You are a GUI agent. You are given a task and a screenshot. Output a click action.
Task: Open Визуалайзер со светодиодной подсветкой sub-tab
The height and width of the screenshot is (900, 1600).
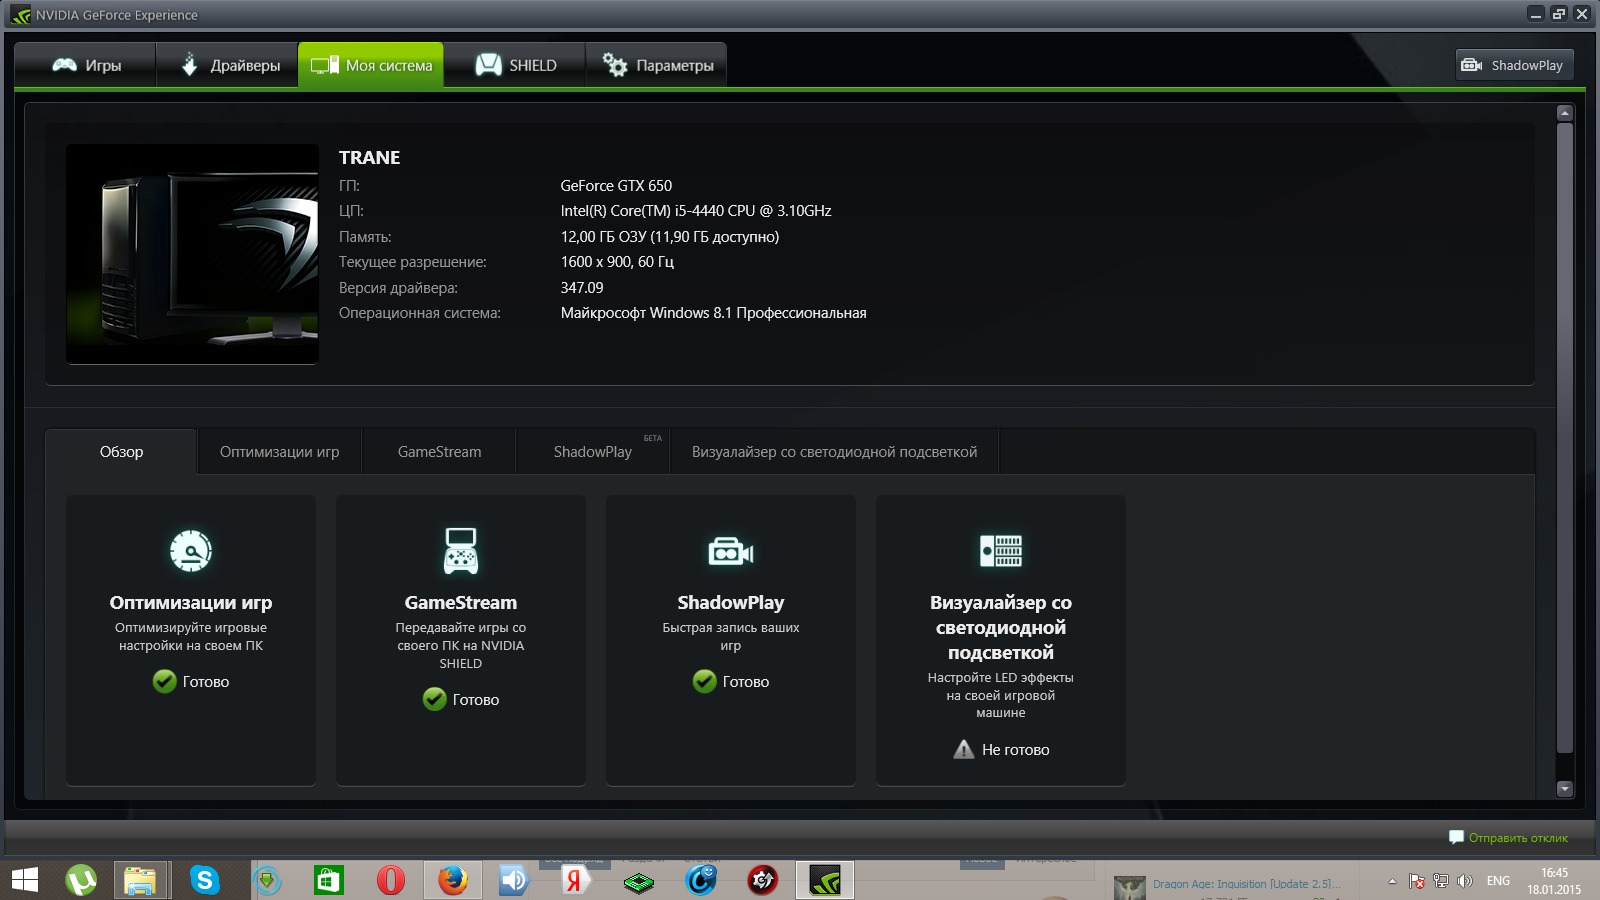[x=834, y=452]
